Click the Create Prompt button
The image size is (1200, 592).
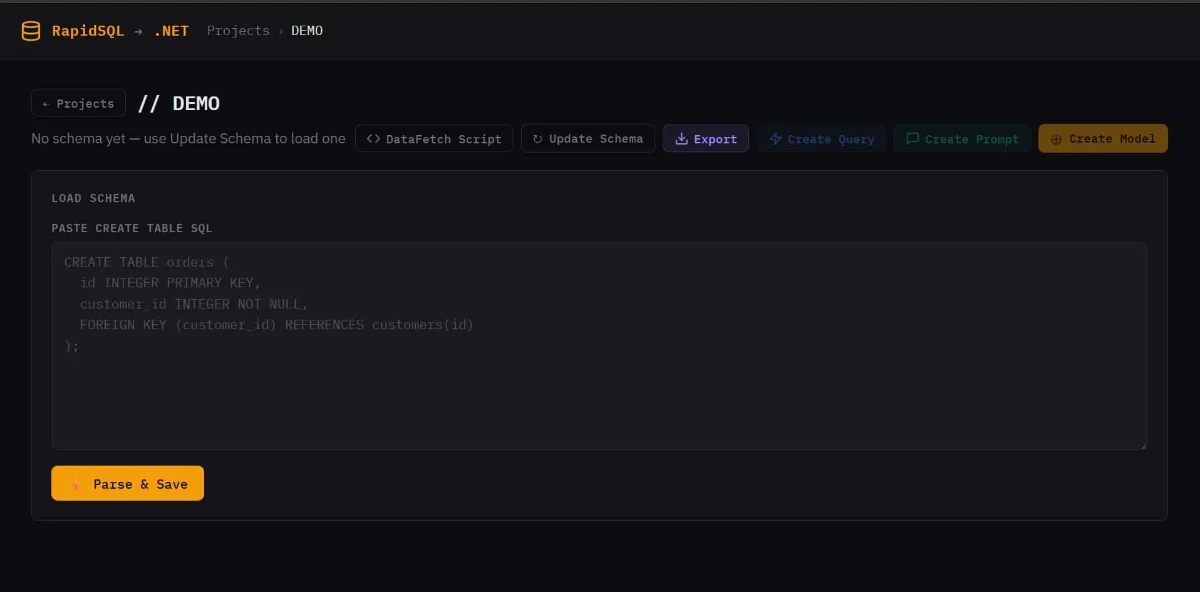[x=962, y=138]
